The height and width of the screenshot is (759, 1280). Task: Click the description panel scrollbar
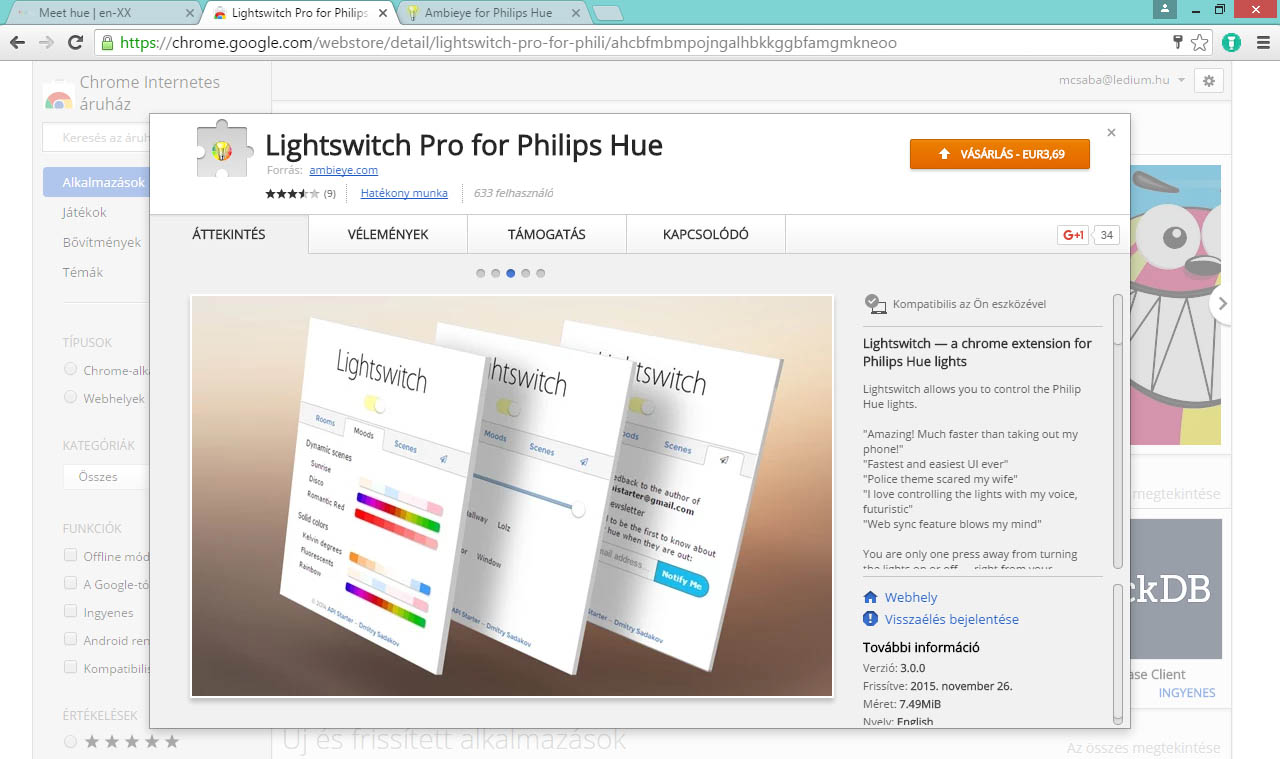pos(1118,431)
